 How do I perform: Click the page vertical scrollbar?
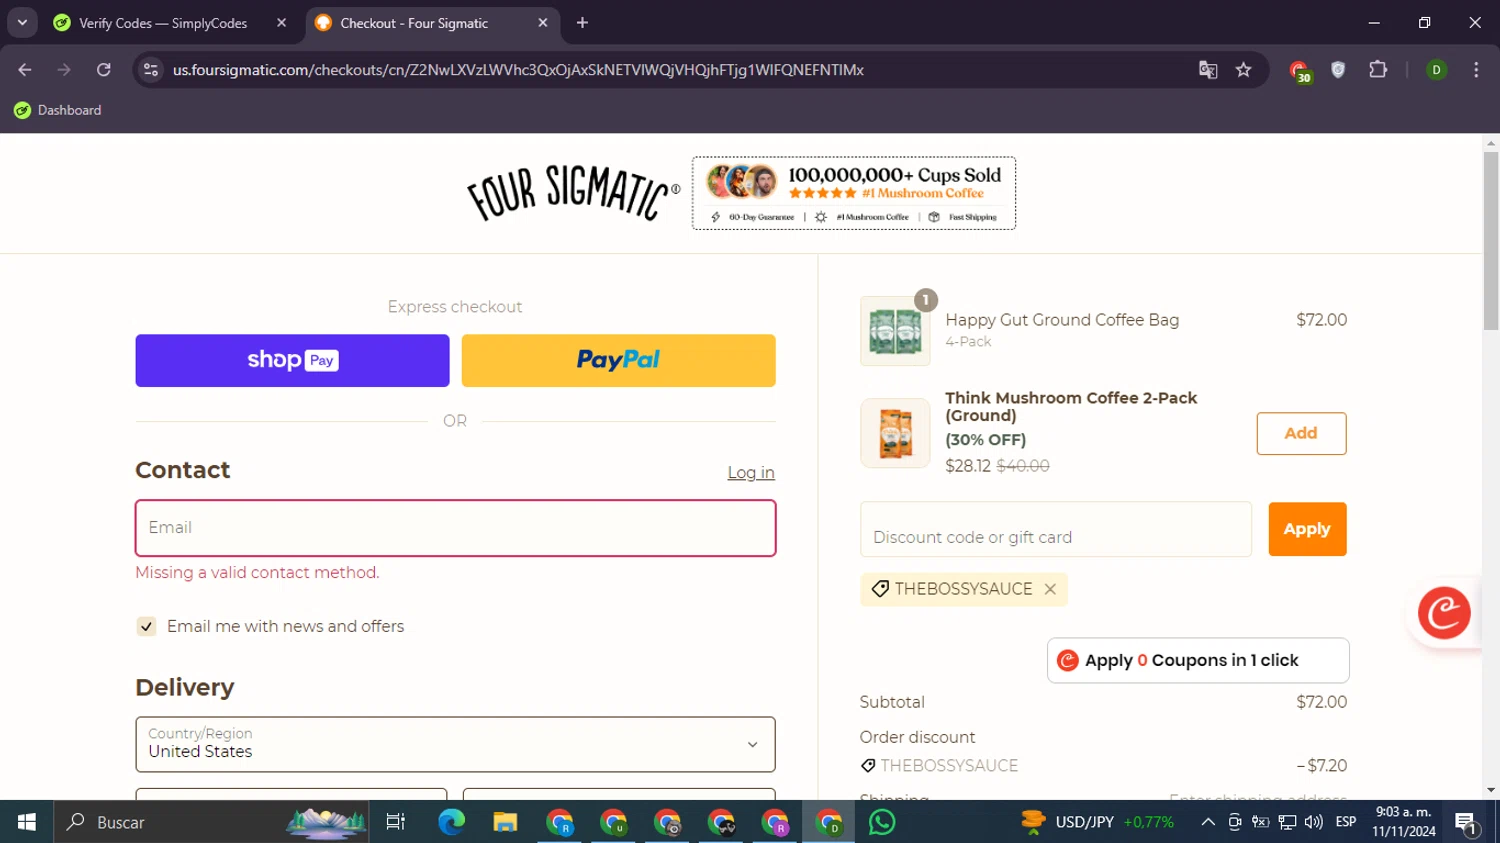(x=1491, y=240)
